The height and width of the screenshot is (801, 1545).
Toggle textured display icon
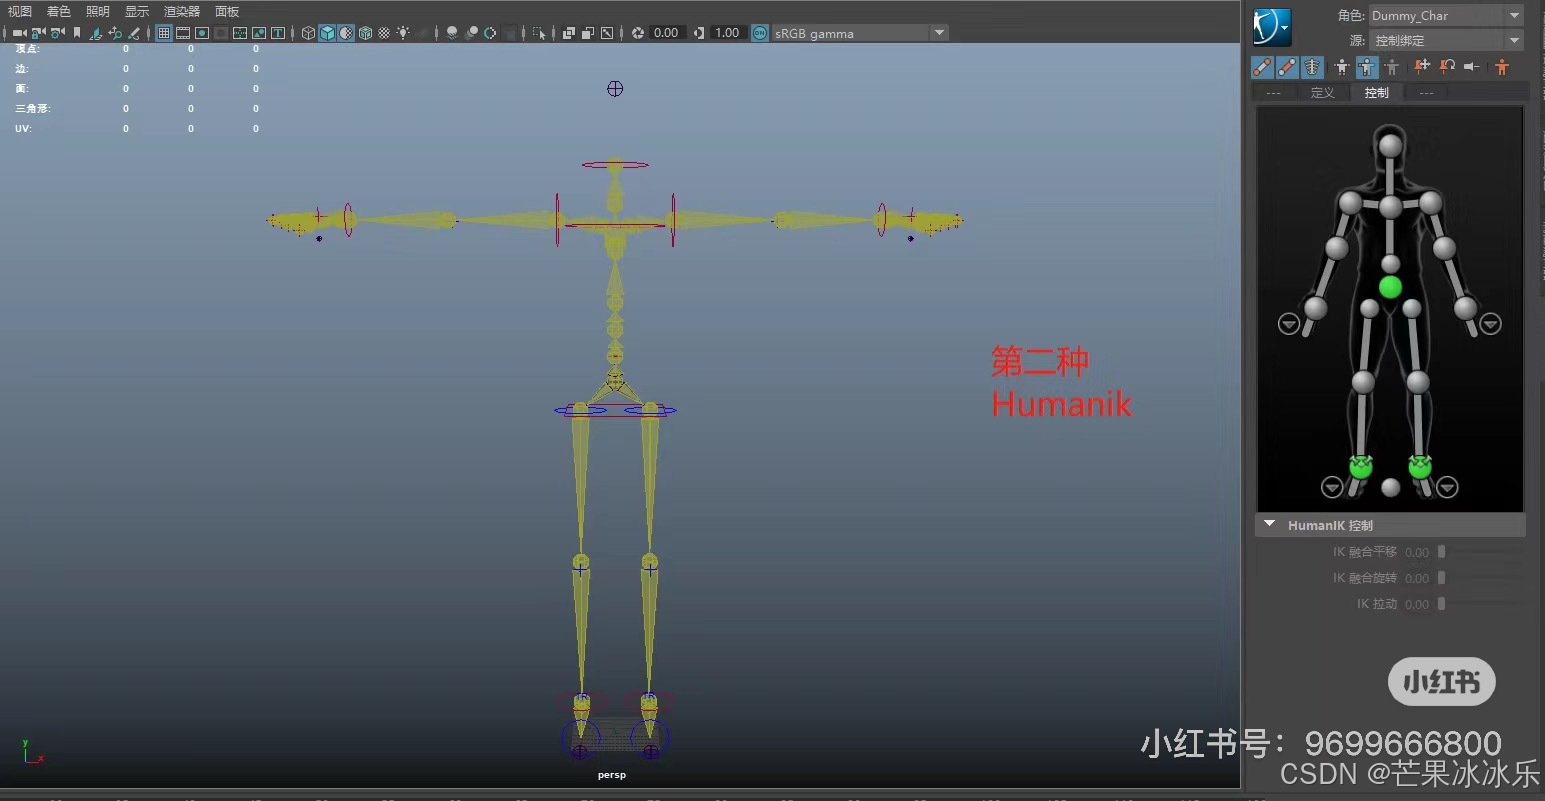pyautogui.click(x=384, y=33)
